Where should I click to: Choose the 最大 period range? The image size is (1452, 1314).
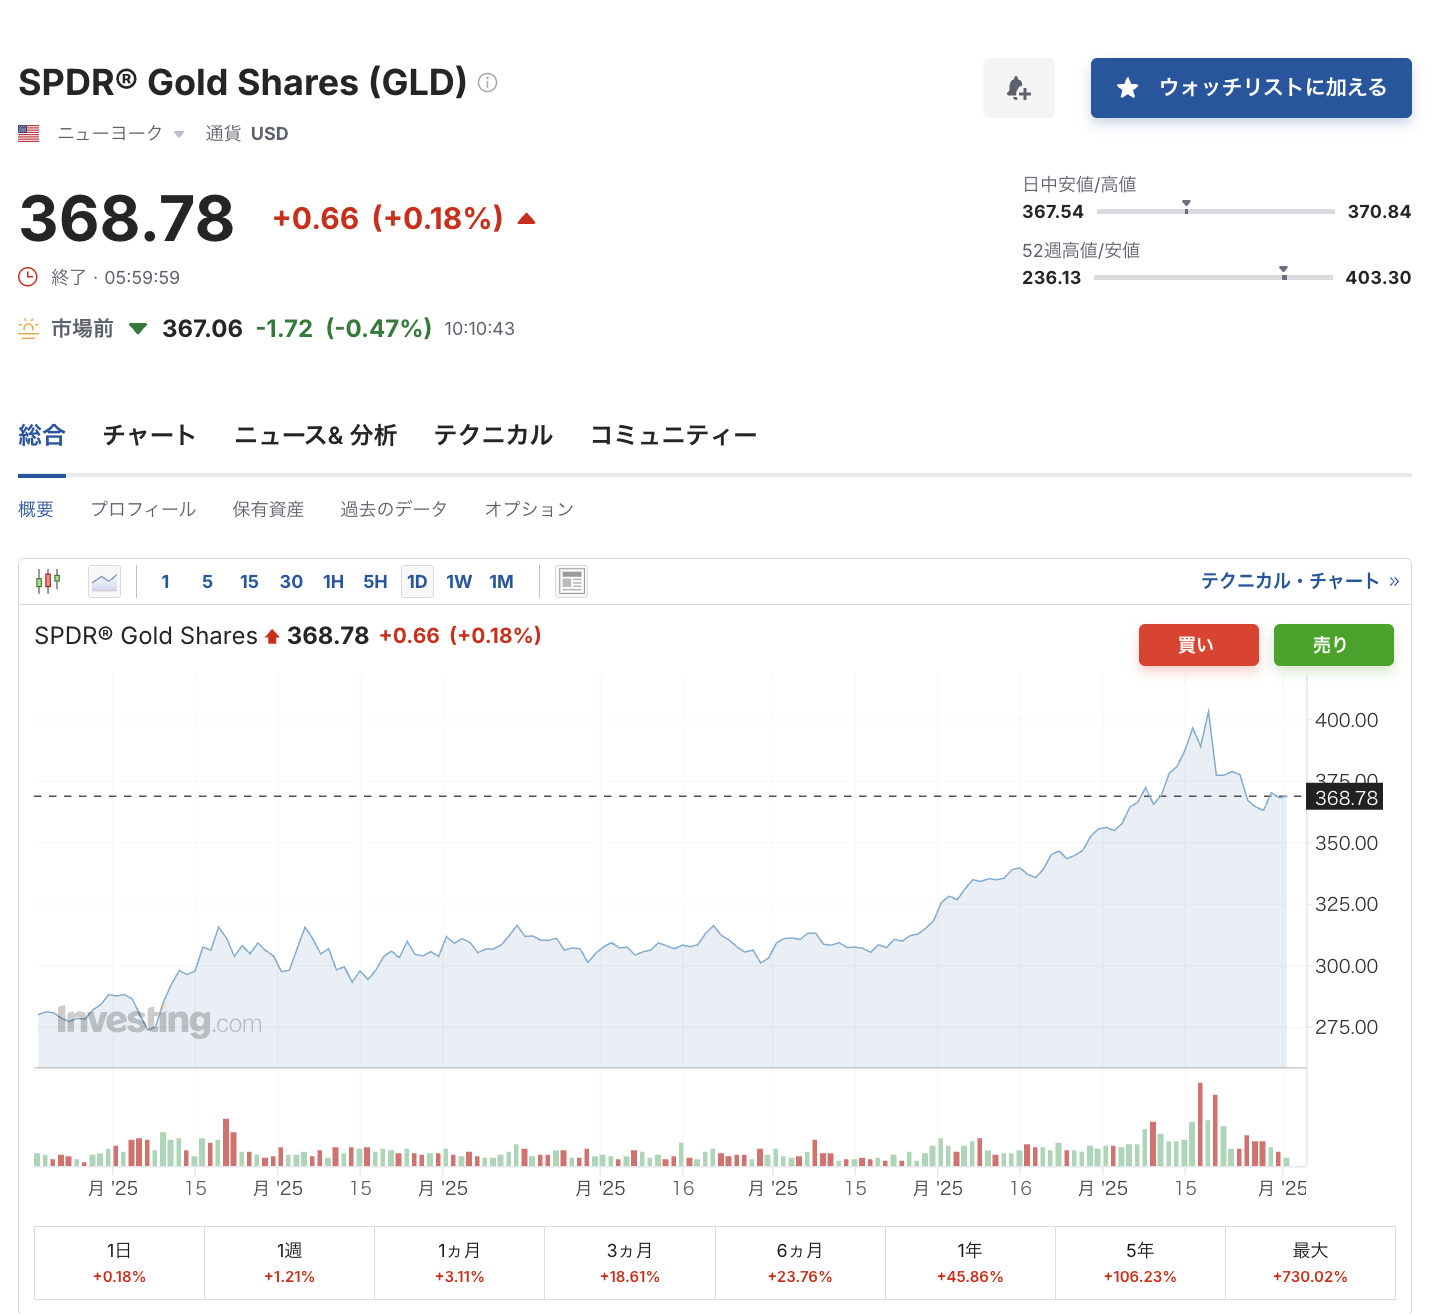coord(1309,1262)
